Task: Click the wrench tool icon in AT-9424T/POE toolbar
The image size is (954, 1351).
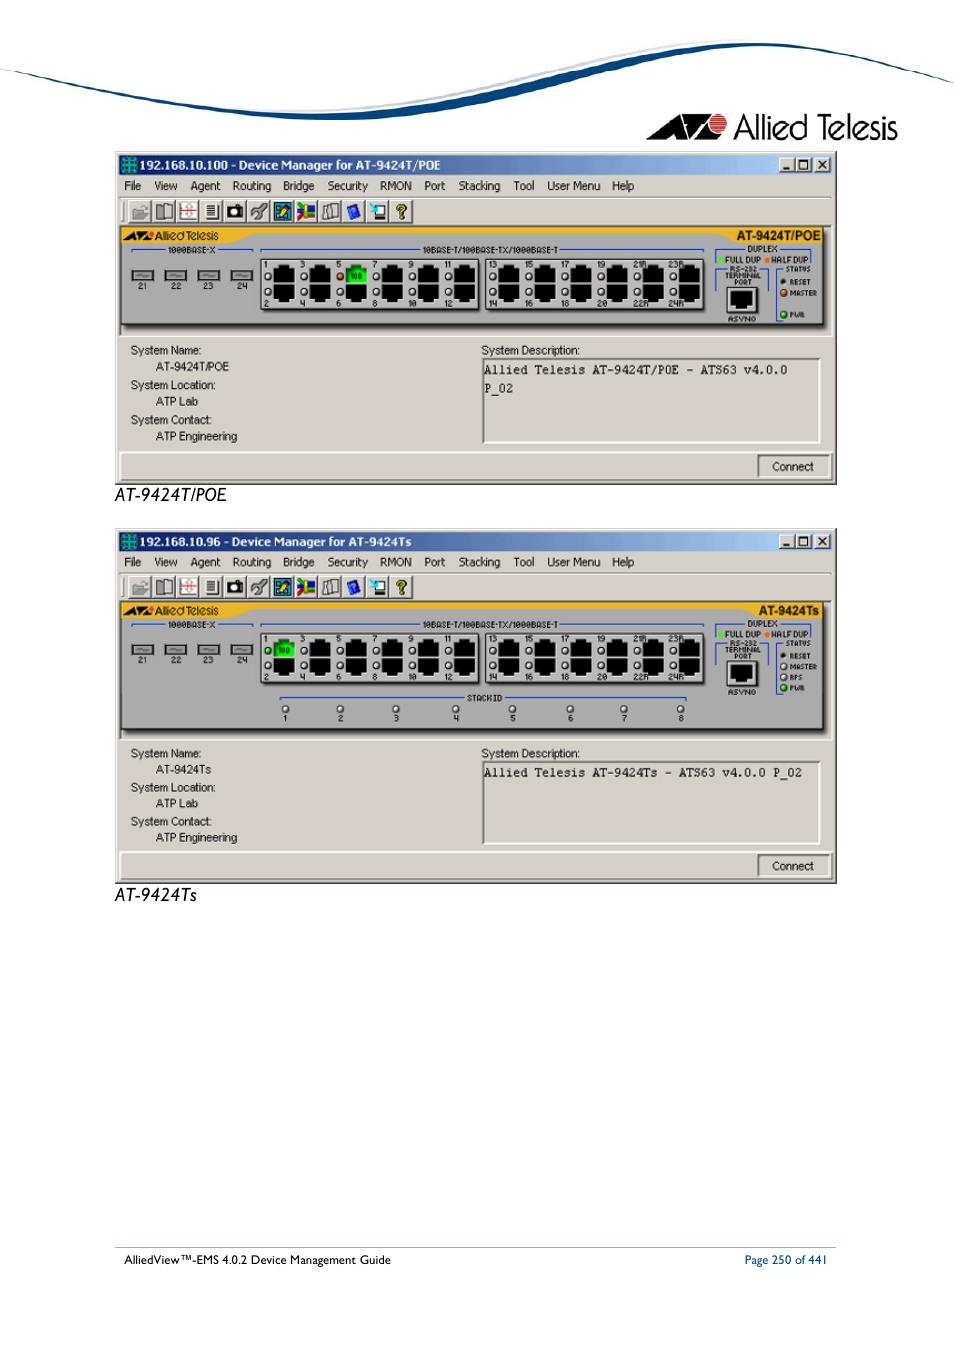Action: 259,211
